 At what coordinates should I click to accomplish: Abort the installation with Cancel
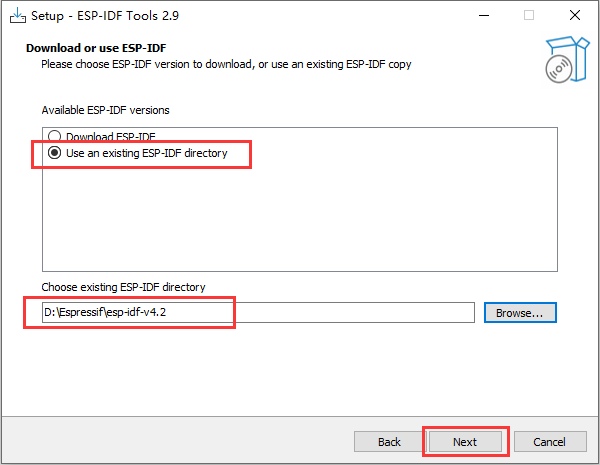point(550,442)
